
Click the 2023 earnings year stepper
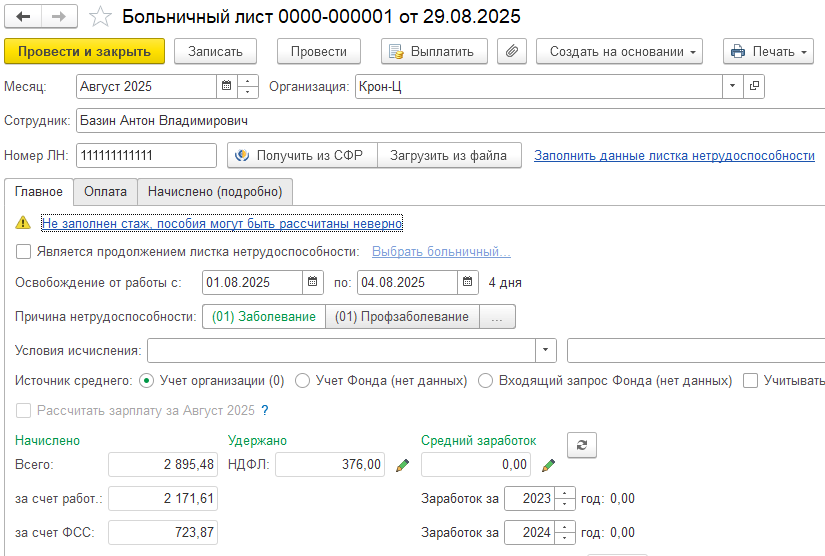coord(565,499)
